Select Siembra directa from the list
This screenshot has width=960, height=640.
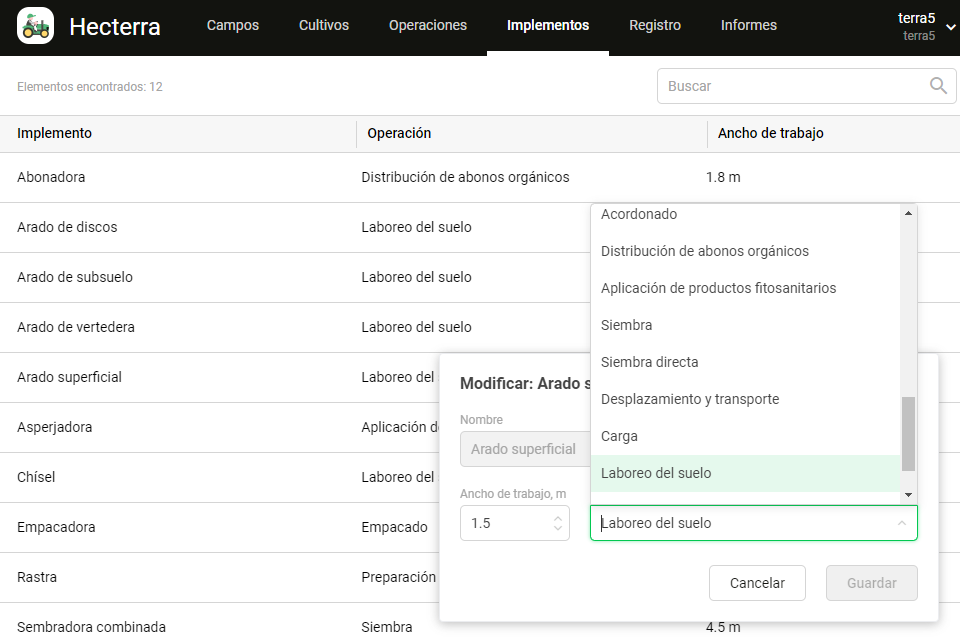point(650,362)
